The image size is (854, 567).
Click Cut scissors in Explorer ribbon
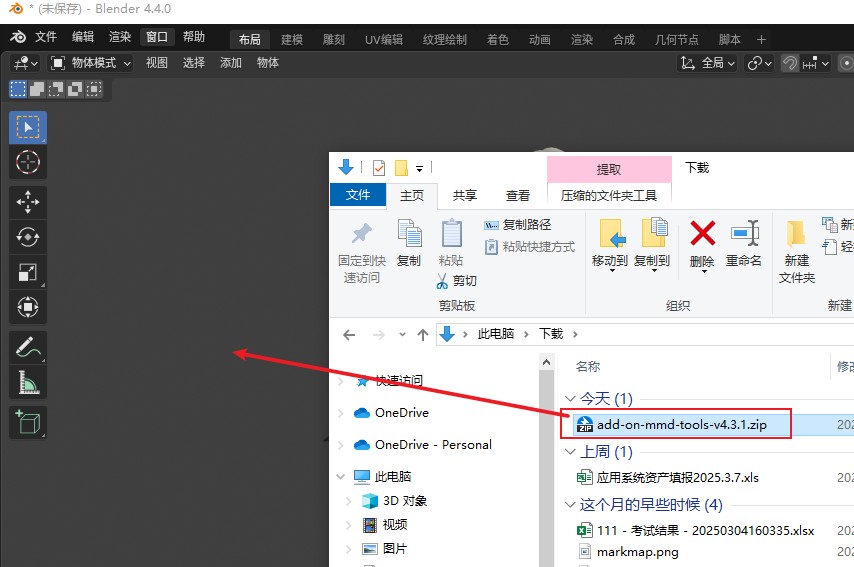[x=456, y=281]
